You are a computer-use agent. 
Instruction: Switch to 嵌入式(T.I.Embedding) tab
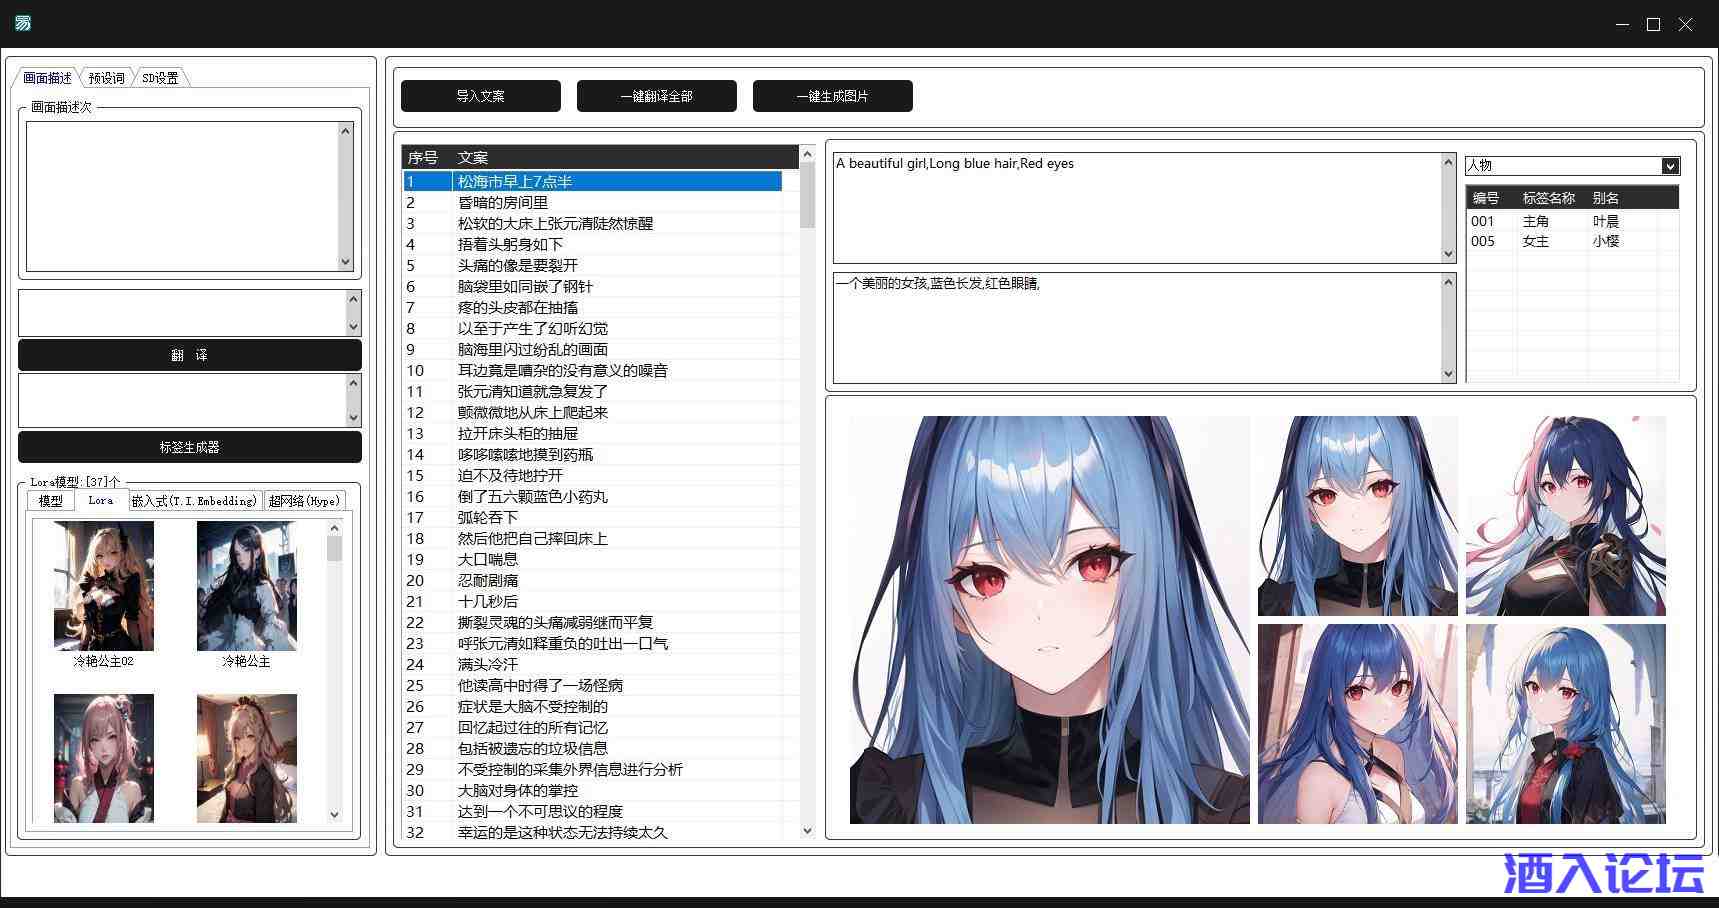tap(194, 501)
